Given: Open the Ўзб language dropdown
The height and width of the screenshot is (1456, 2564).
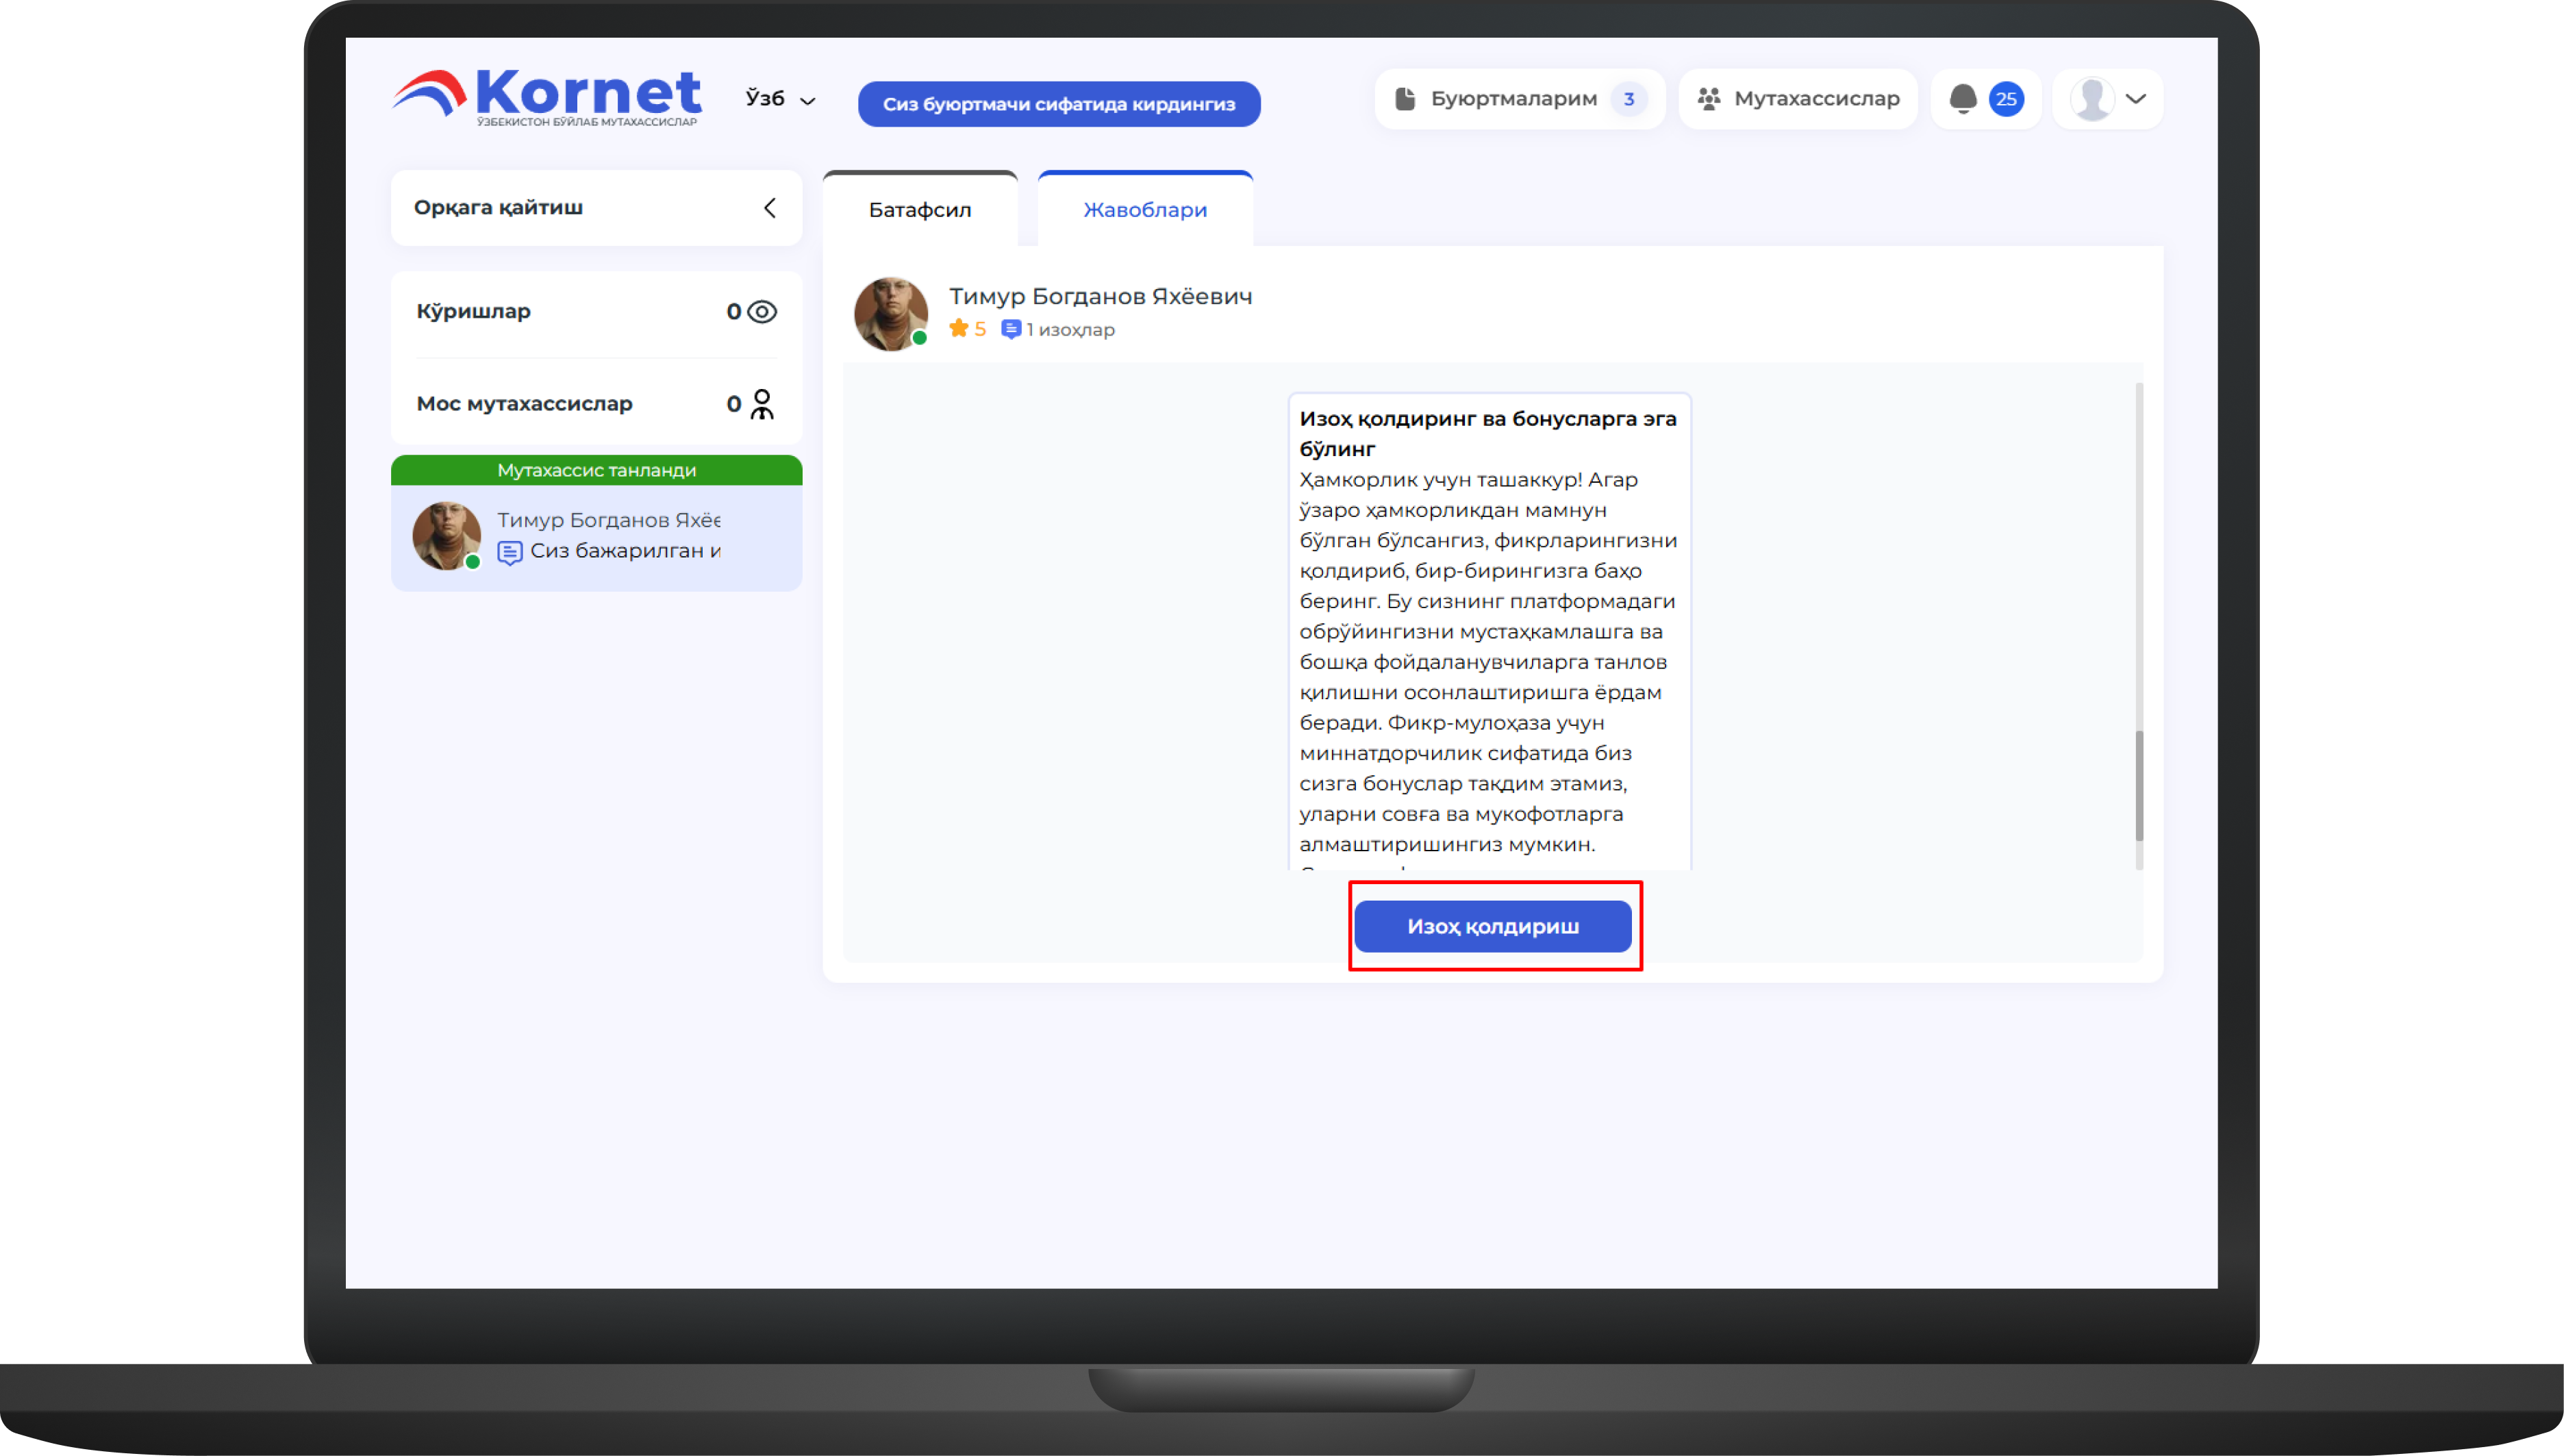Looking at the screenshot, I should point(780,99).
